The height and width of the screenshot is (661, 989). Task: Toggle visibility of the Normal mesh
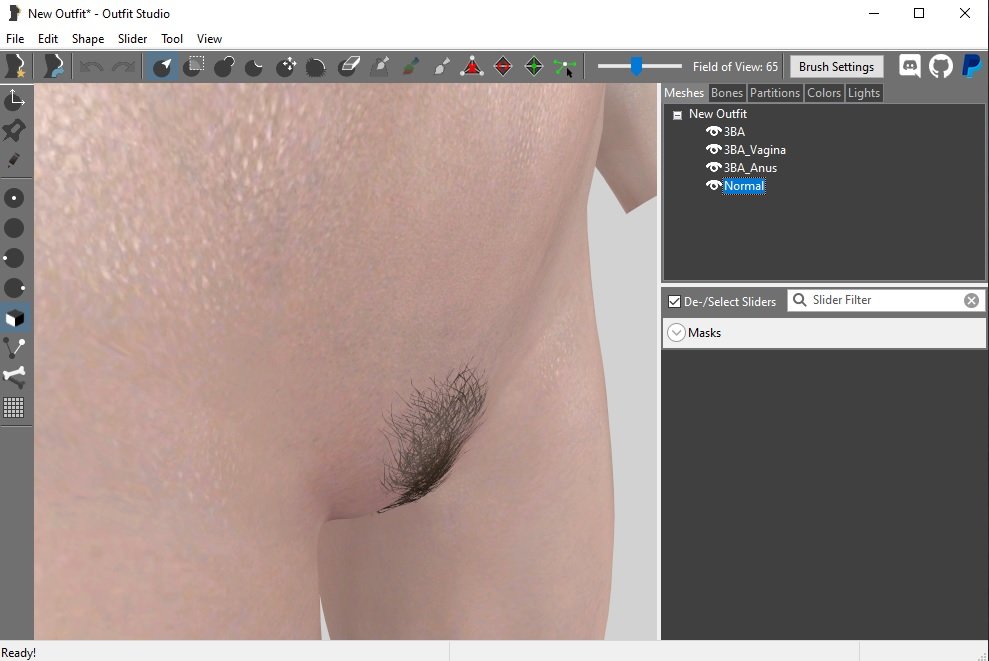pos(713,186)
